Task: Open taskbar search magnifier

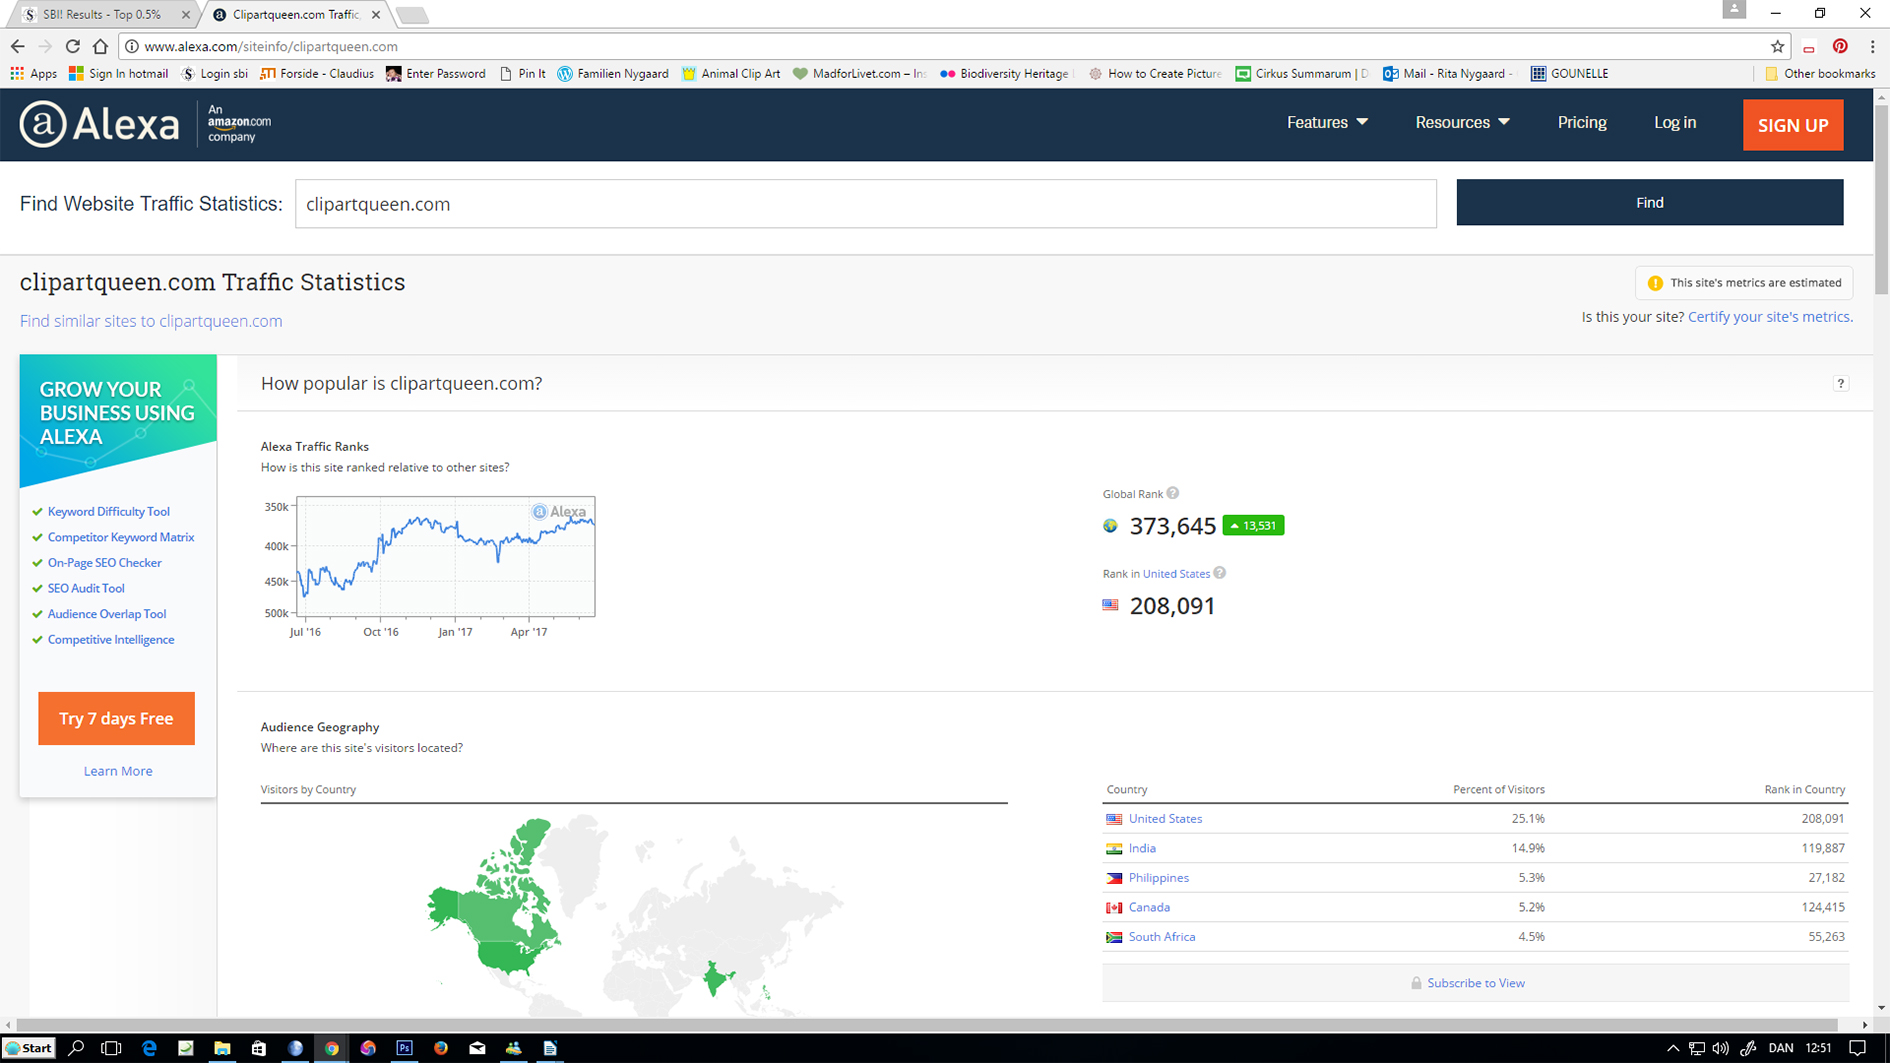Action: 76,1048
